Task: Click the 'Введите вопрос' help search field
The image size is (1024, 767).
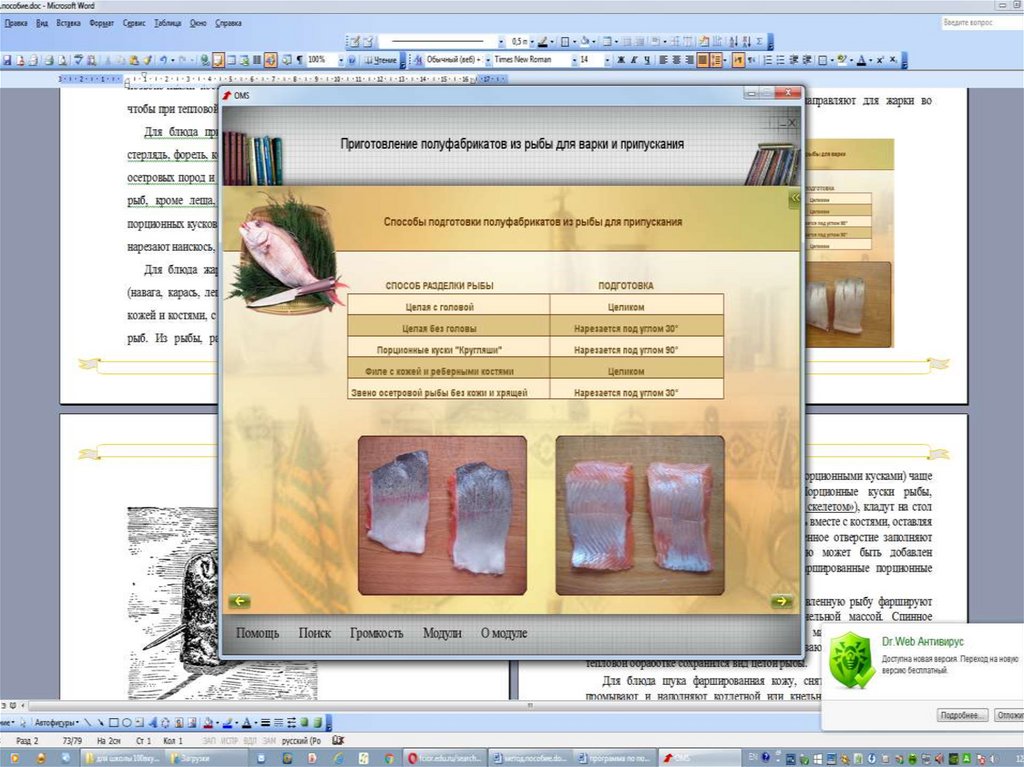Action: [978, 22]
